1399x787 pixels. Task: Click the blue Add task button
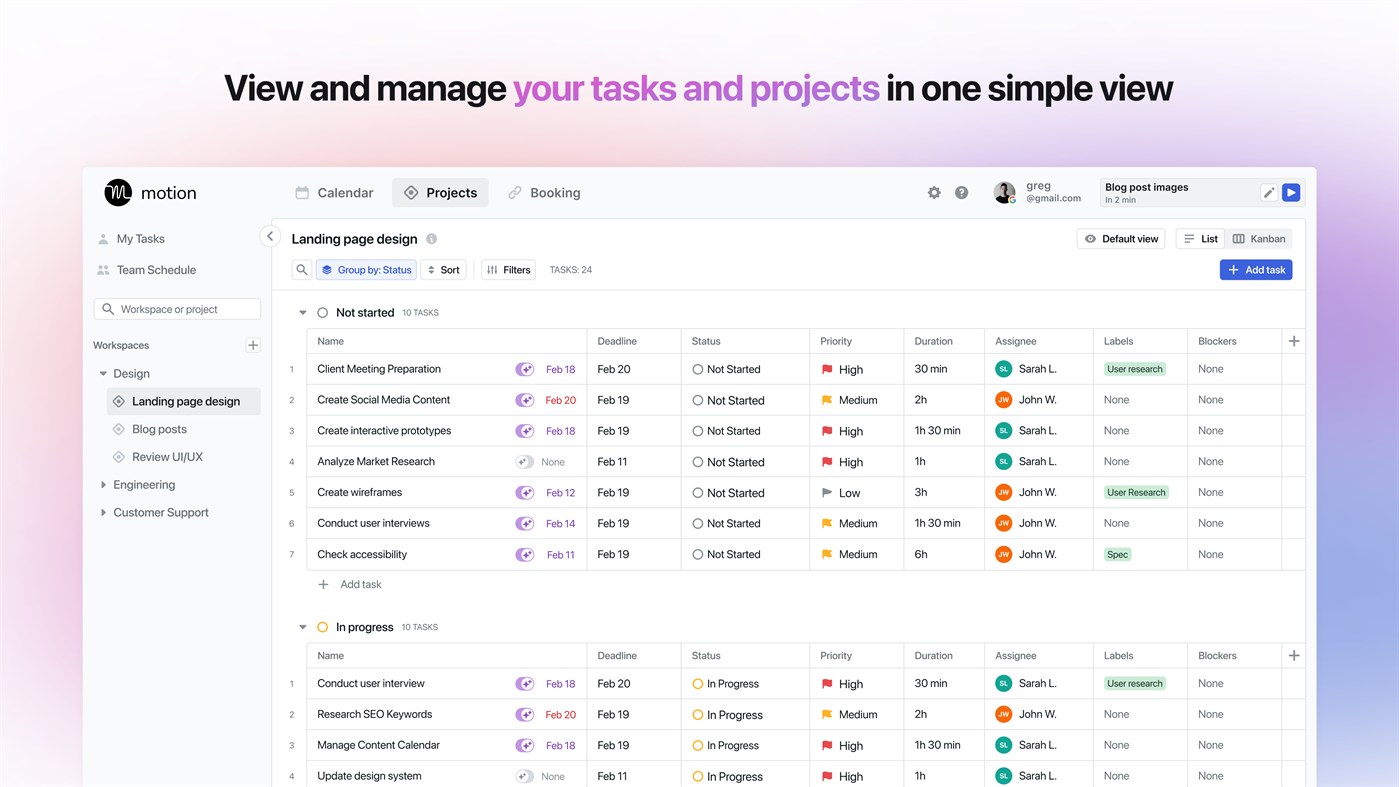[1255, 269]
